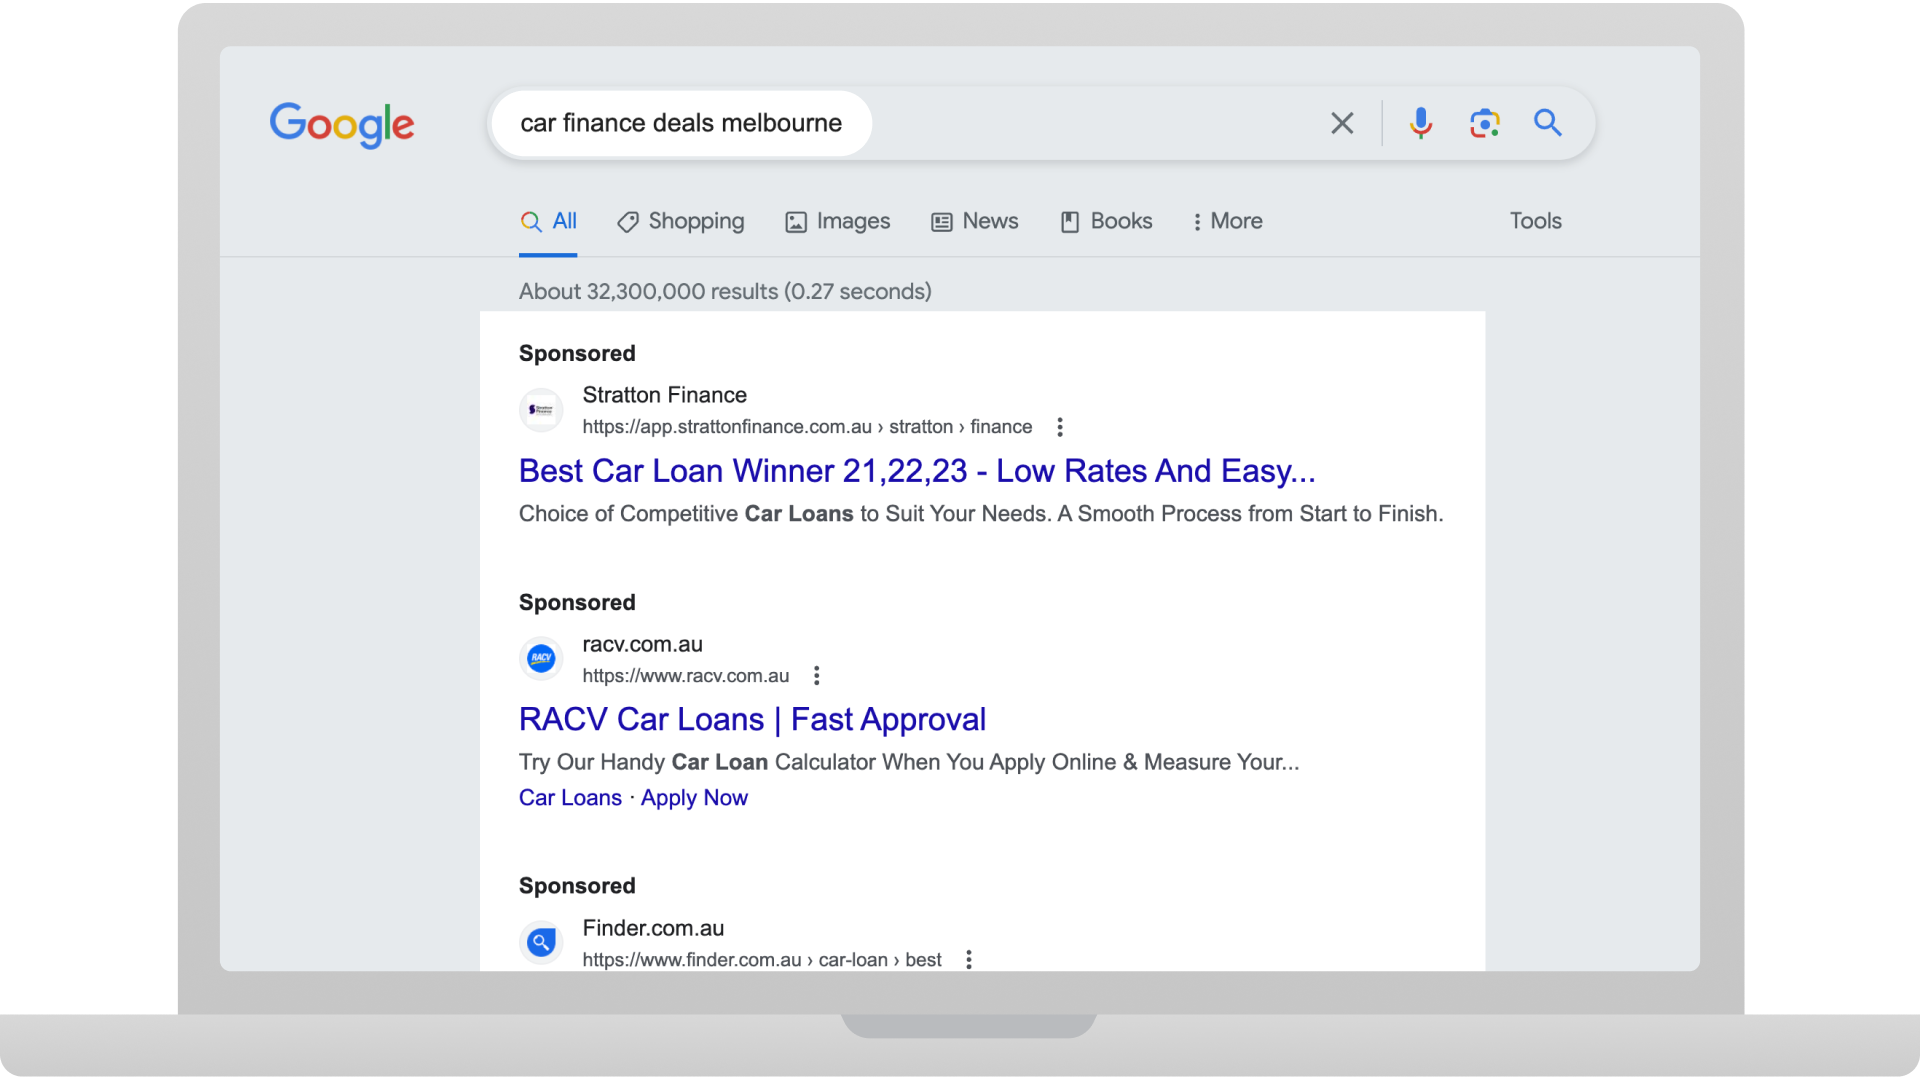Image resolution: width=1920 pixels, height=1080 pixels.
Task: Click the www.racv.com.au URL
Action: (x=686, y=676)
